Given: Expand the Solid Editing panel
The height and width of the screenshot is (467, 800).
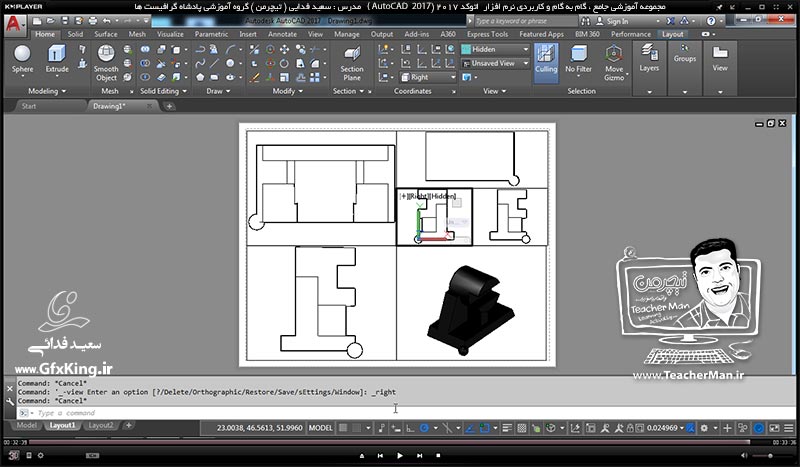Looking at the screenshot, I should (x=163, y=91).
